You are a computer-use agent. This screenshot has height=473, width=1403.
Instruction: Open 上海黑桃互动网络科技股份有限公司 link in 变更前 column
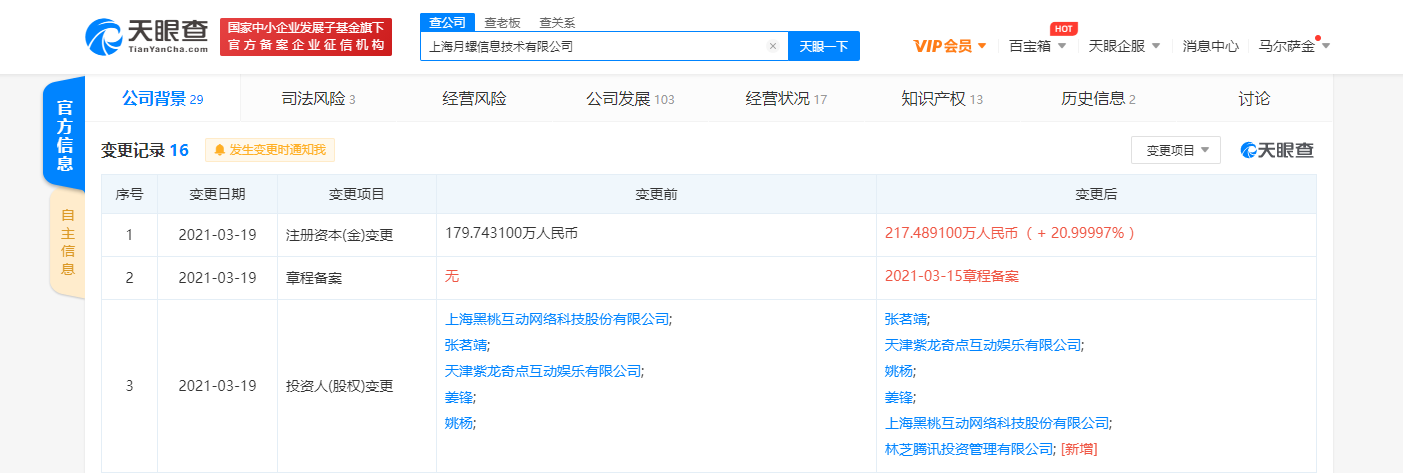pyautogui.click(x=558, y=320)
